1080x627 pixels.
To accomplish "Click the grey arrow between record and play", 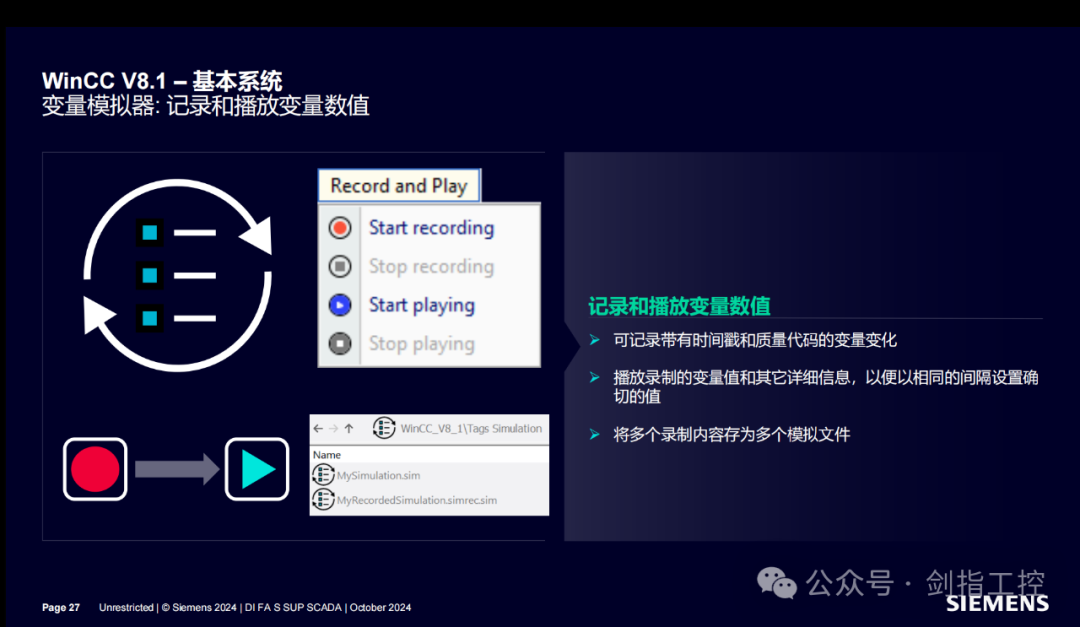I will click(x=175, y=468).
